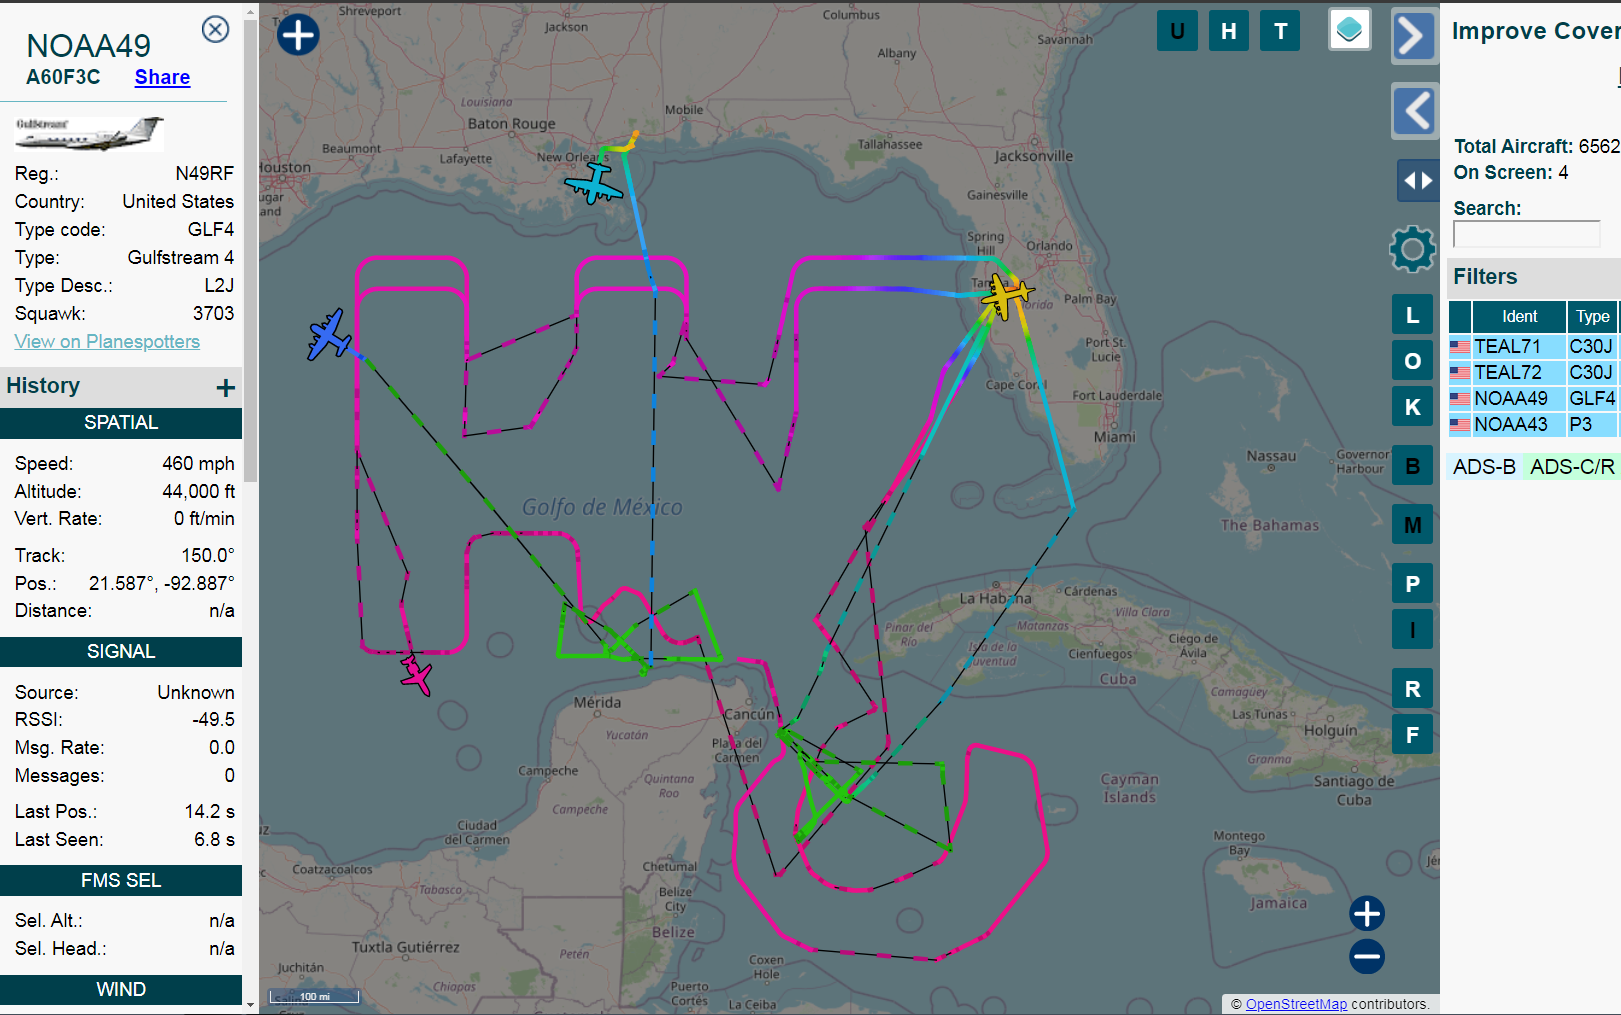Open the map layer selector icon

tap(1349, 30)
